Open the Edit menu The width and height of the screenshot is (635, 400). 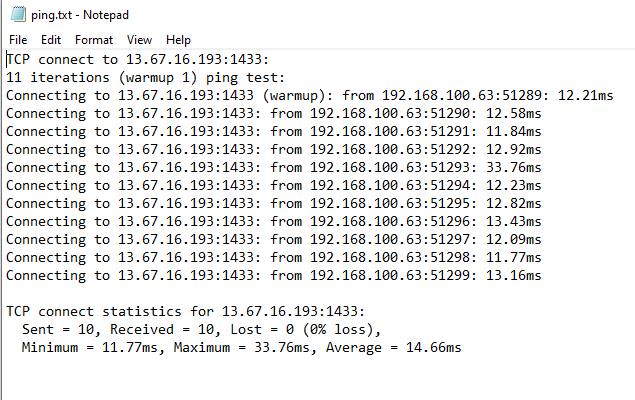pyautogui.click(x=51, y=40)
